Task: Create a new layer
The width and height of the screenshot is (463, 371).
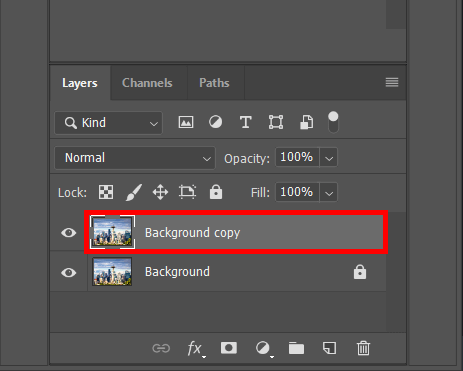Action: [329, 348]
